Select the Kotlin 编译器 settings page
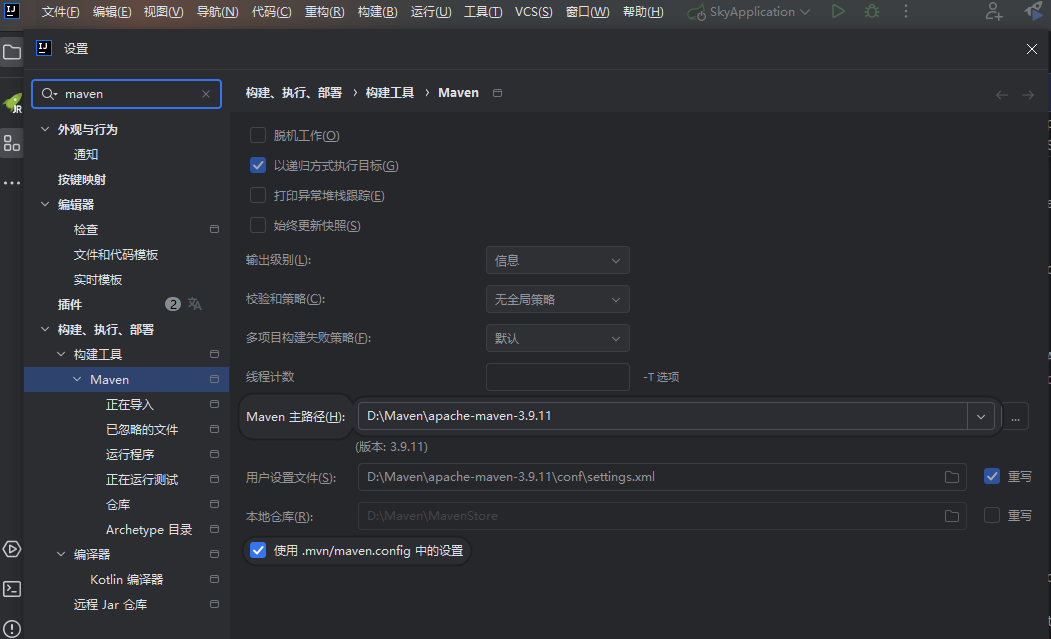This screenshot has height=639, width=1051. coord(127,579)
